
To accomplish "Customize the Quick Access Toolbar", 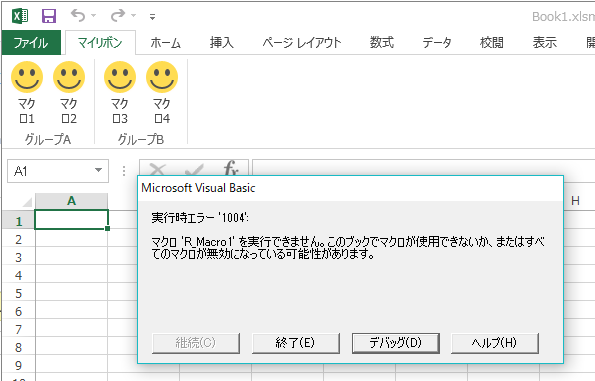I will pyautogui.click(x=152, y=17).
